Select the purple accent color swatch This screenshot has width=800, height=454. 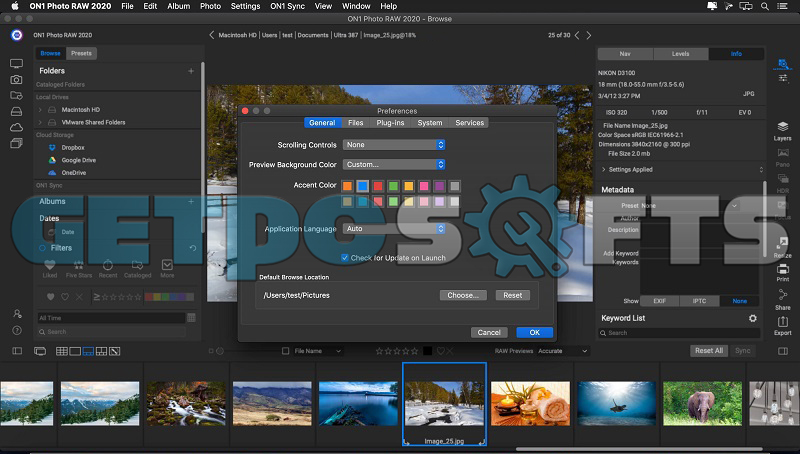click(x=439, y=186)
